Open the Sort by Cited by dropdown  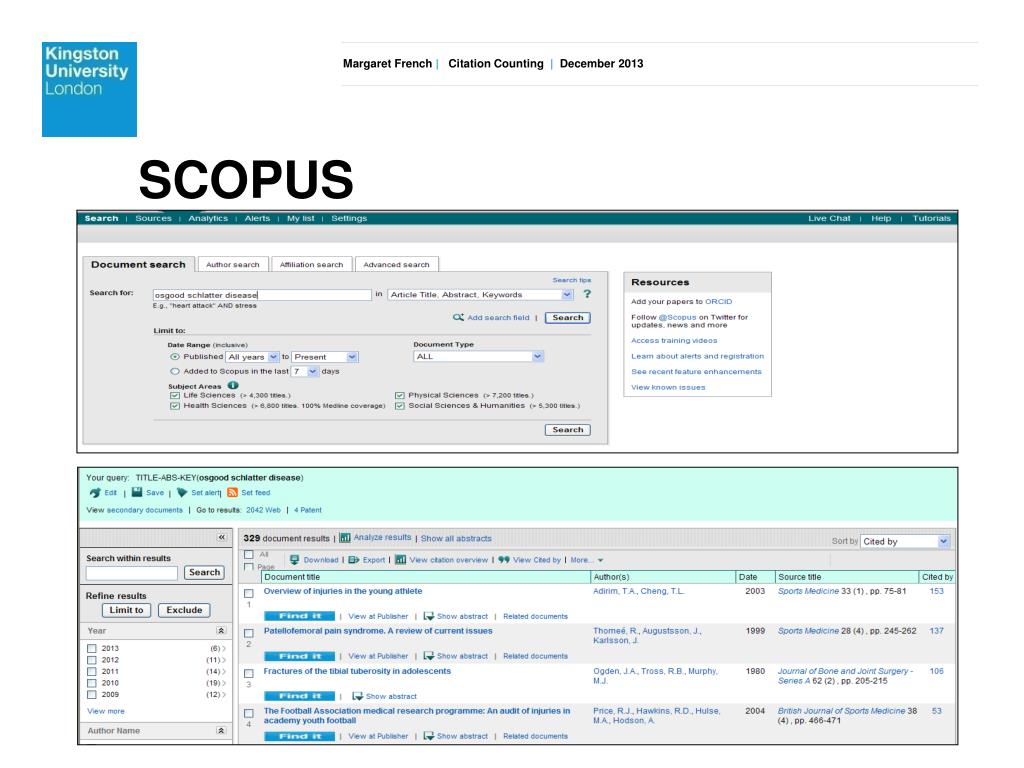coord(904,541)
